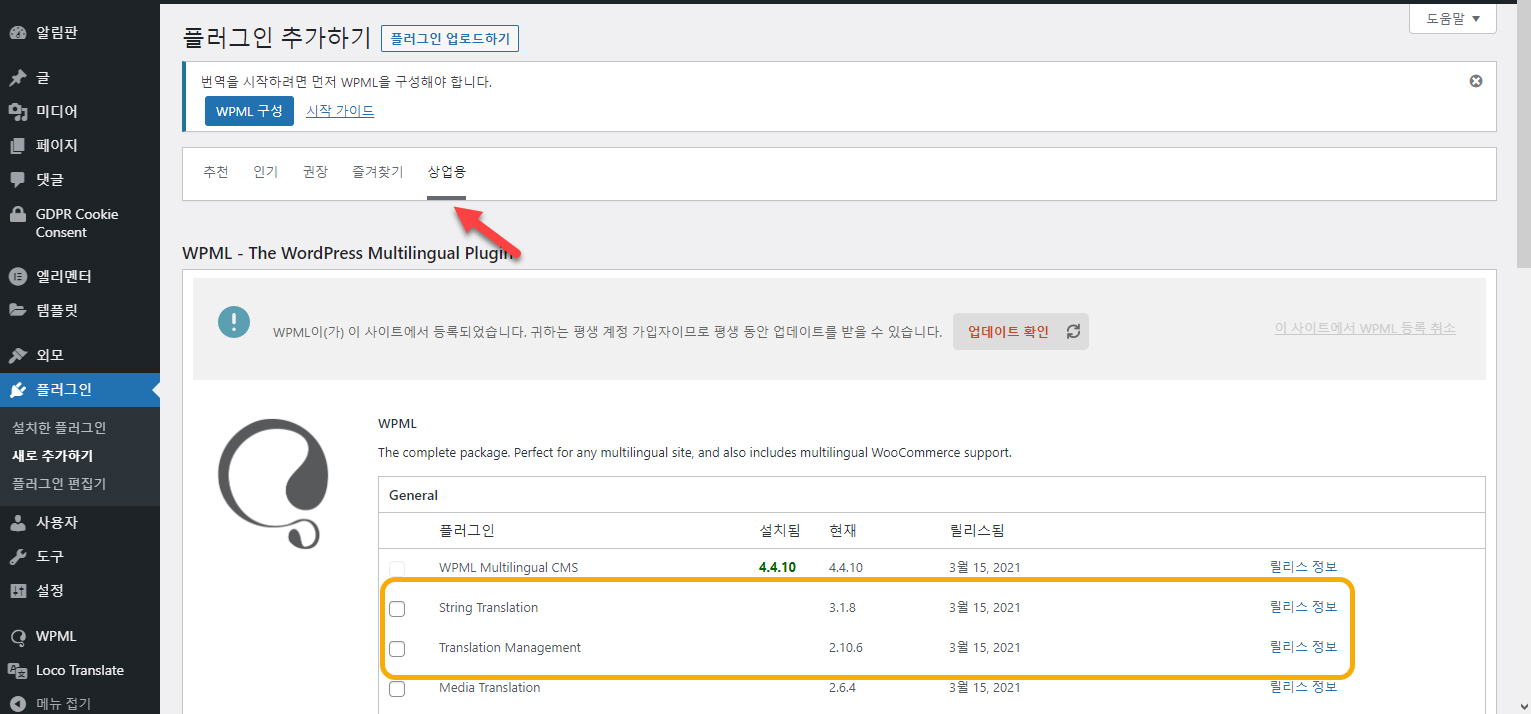Click the 설치됨 column header
Viewport: 1531px width, 714px height.
pos(780,531)
